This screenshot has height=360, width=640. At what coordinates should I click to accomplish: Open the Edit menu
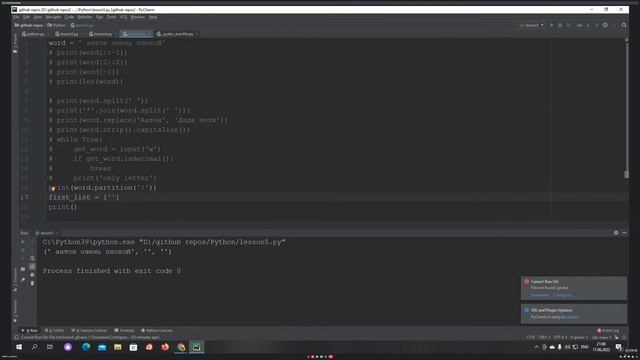coord(27,17)
